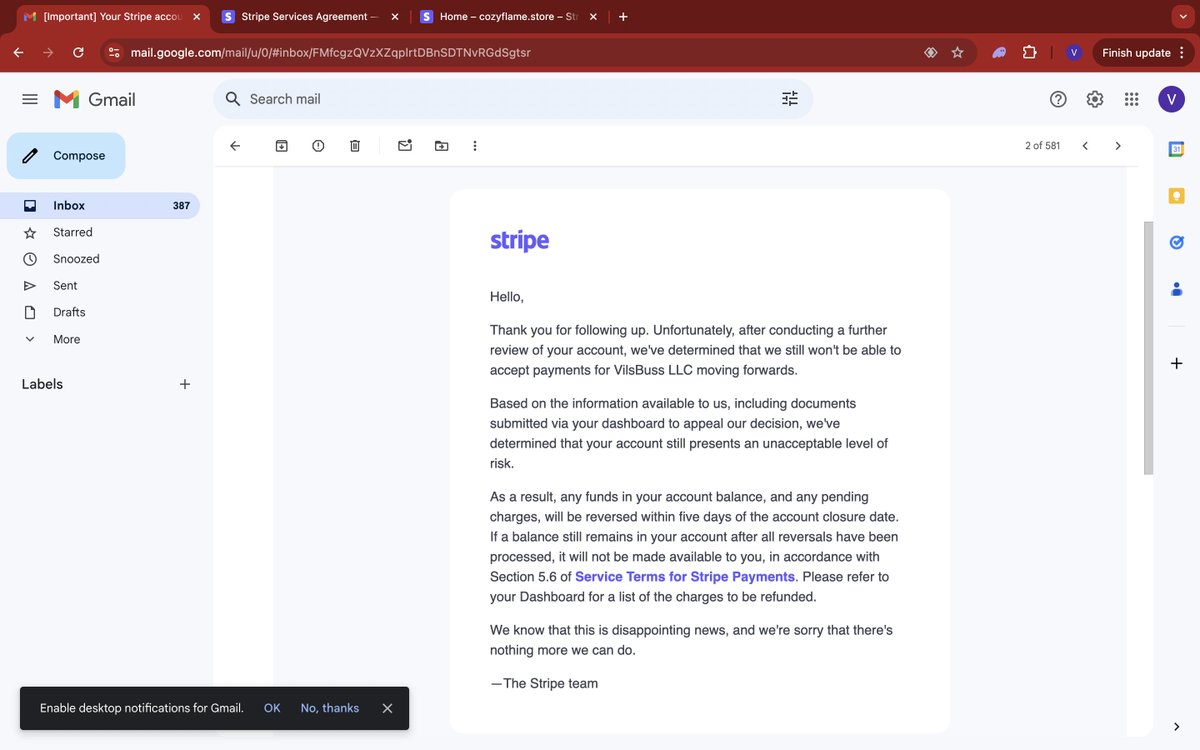
Task: Click the Finish update button
Action: click(x=1136, y=52)
